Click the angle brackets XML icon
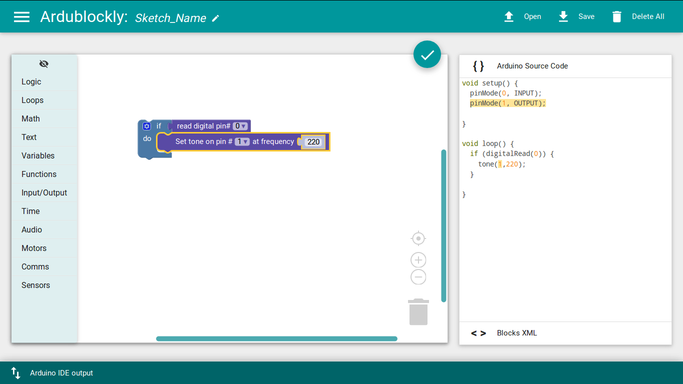This screenshot has height=384, width=683. point(478,333)
